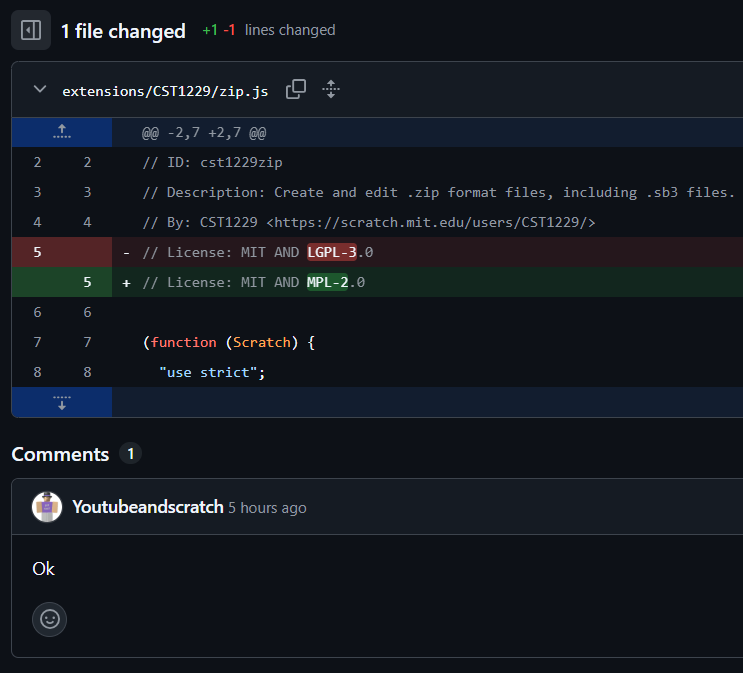Click Youtubeandscratch's avatar image
The image size is (743, 673).
tap(47, 507)
